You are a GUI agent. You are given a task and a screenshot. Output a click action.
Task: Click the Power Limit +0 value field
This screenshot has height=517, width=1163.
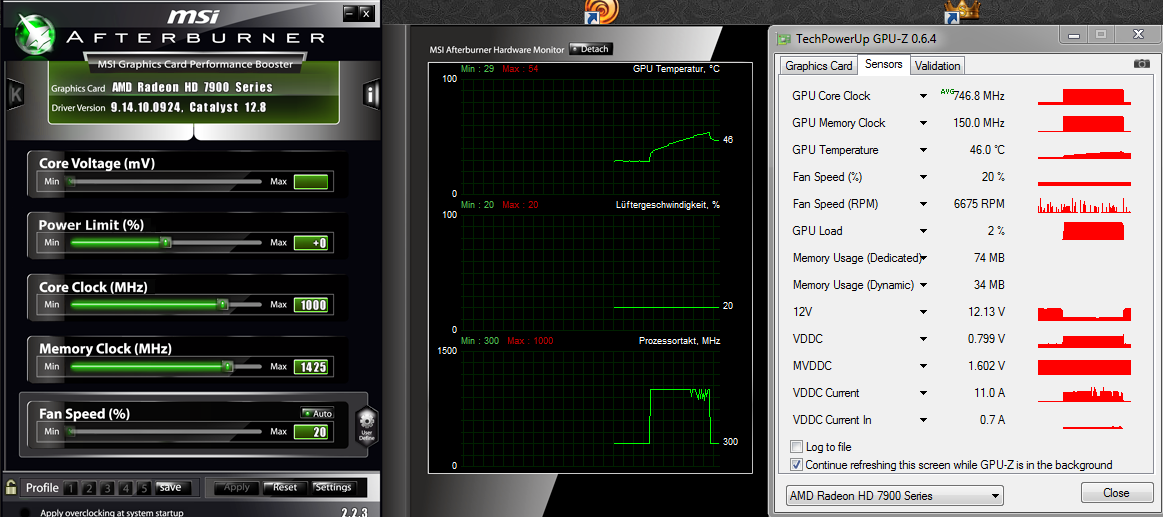click(310, 243)
